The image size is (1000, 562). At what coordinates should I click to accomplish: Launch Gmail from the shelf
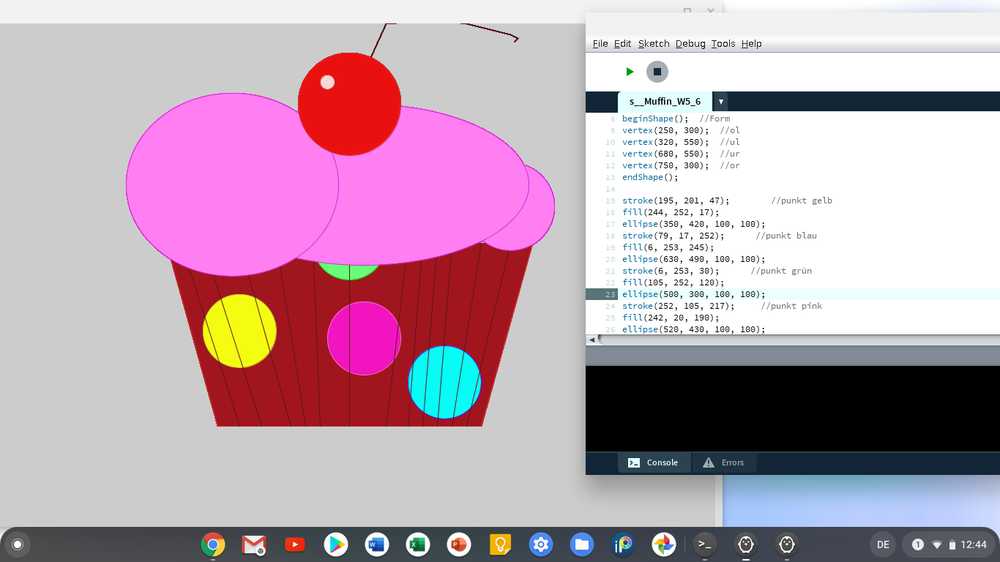(254, 545)
